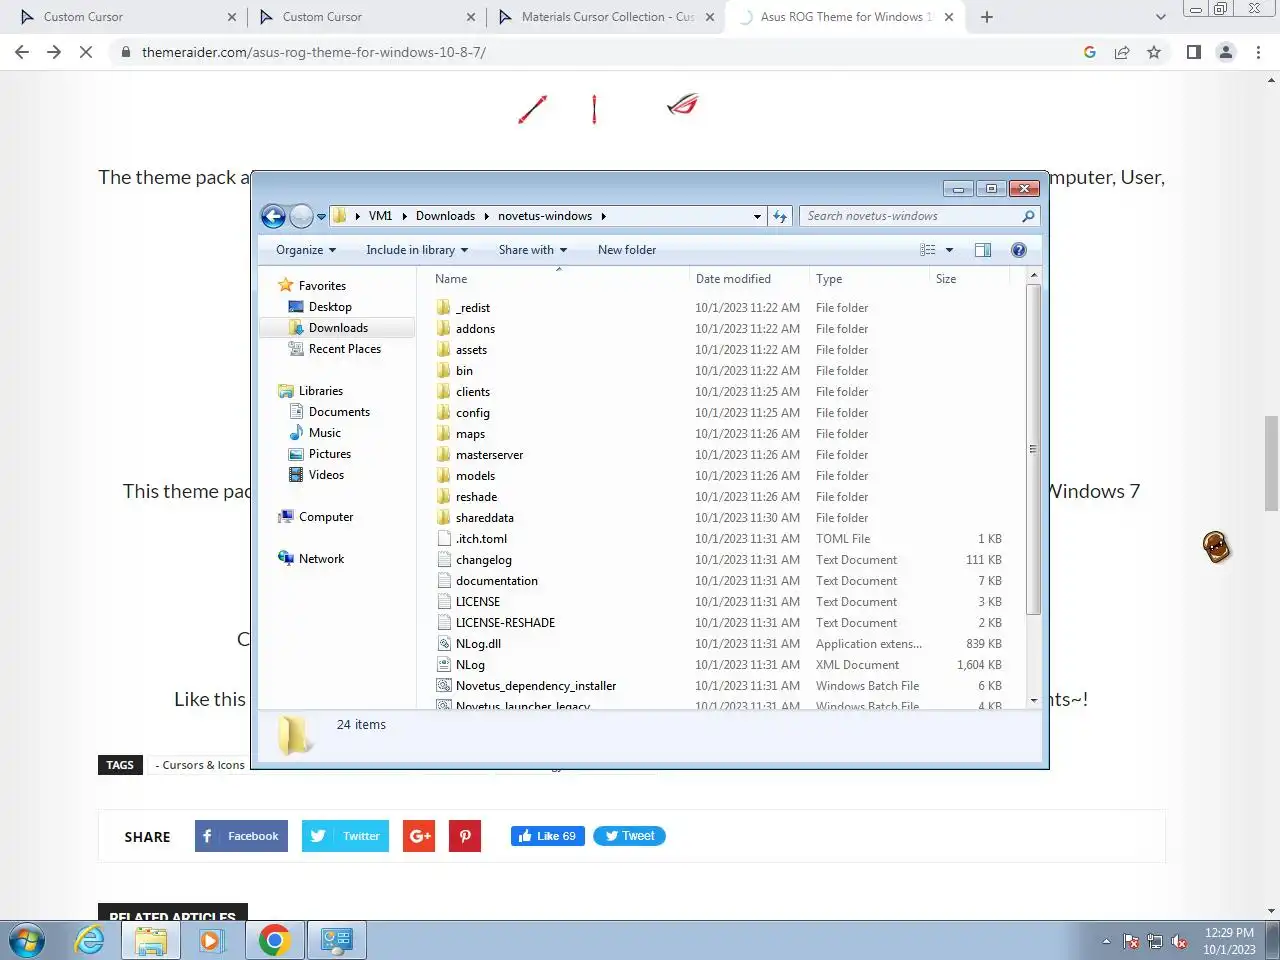Open the Include in library menu
The width and height of the screenshot is (1280, 960).
click(x=417, y=250)
